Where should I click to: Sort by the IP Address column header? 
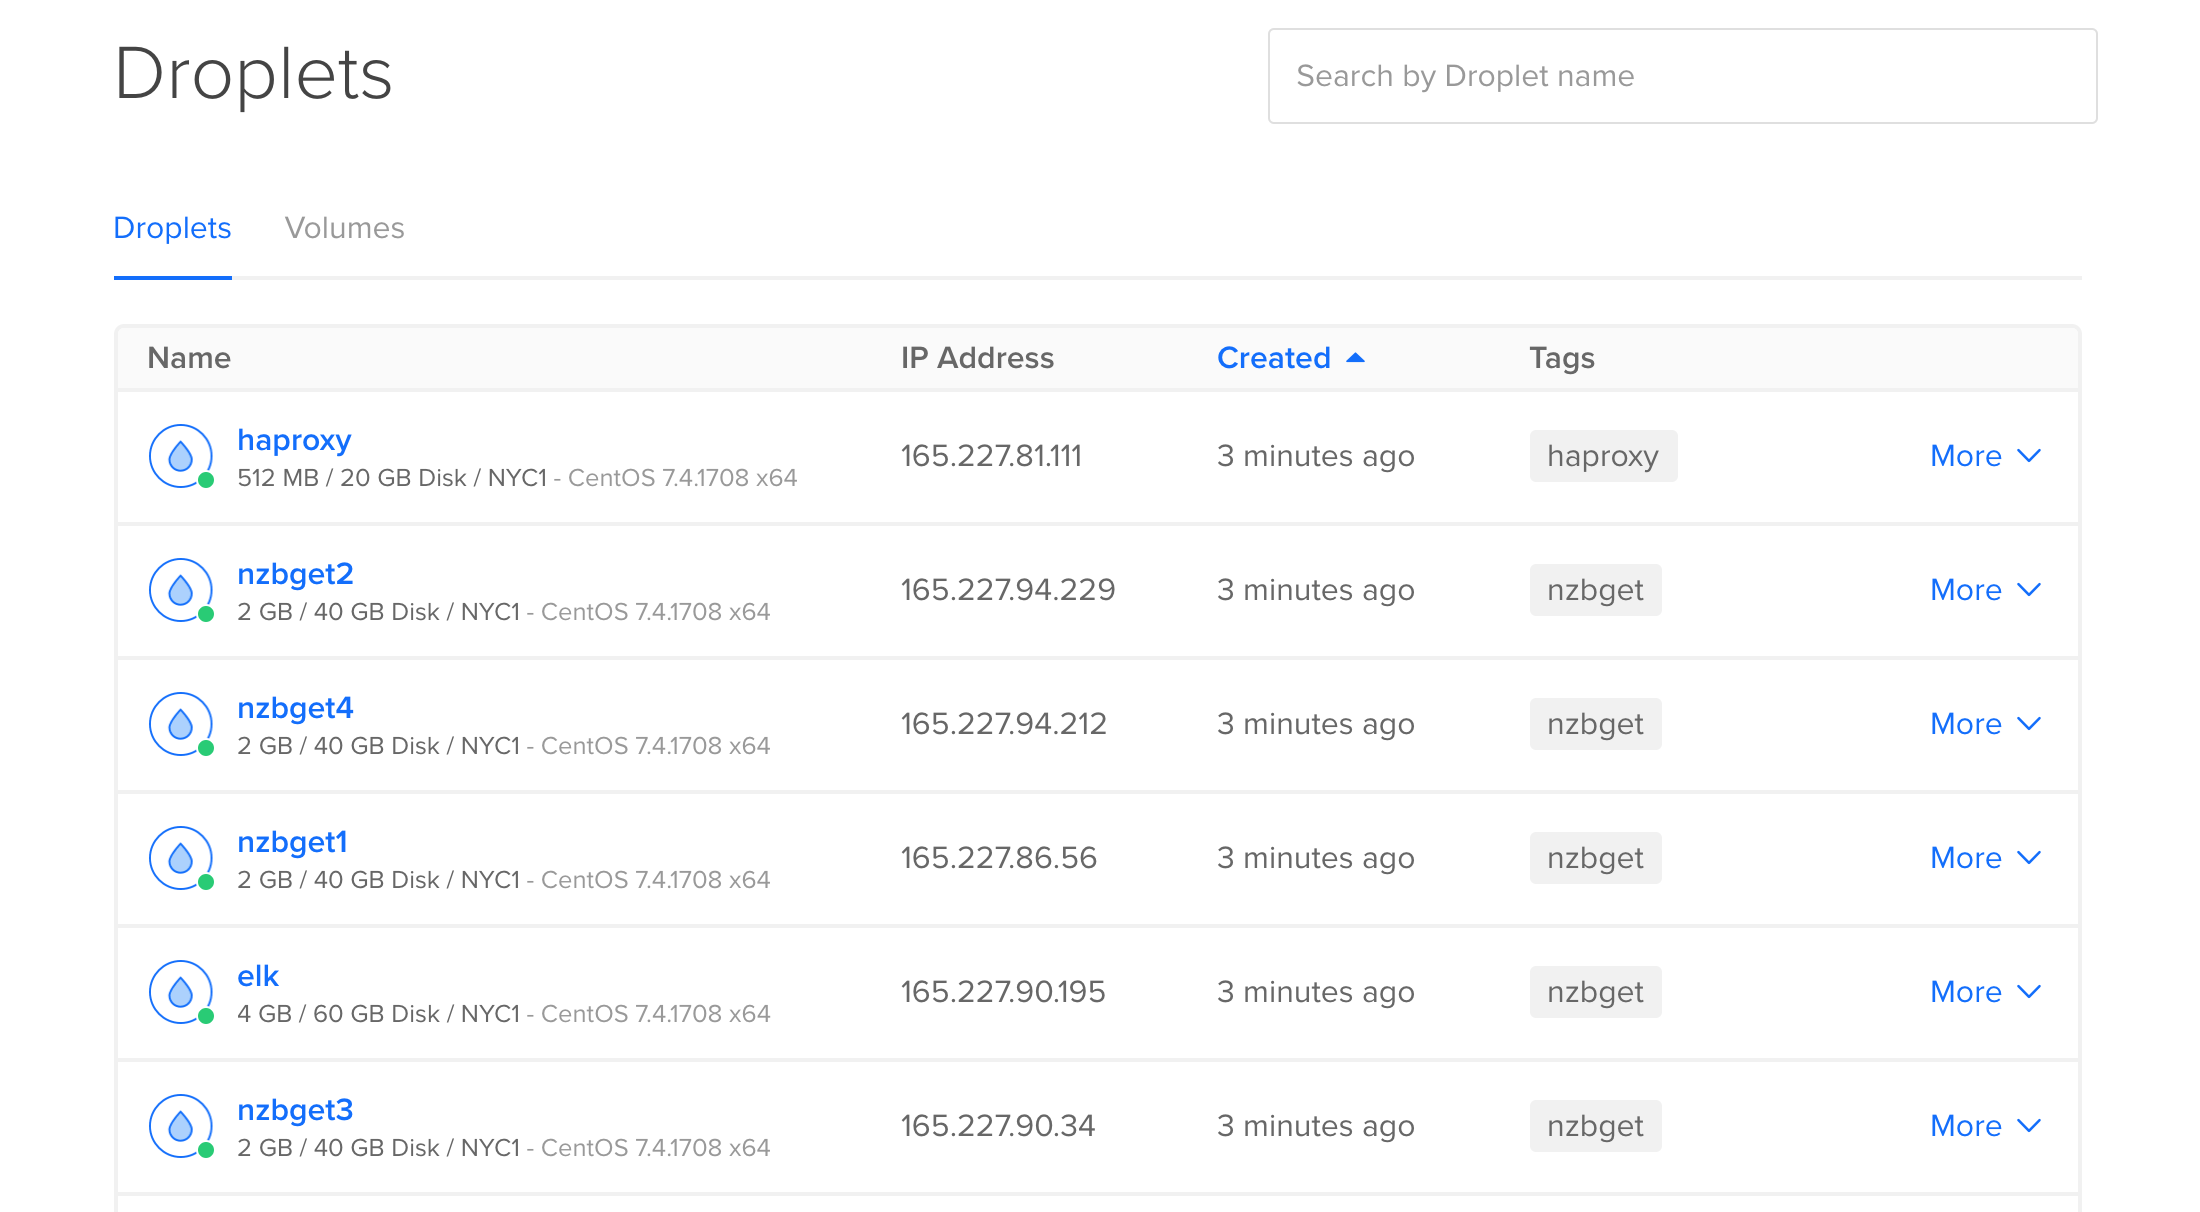click(x=977, y=358)
